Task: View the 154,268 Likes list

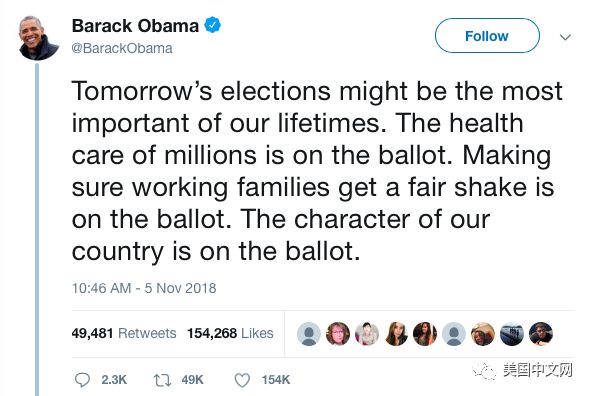Action: coord(230,333)
